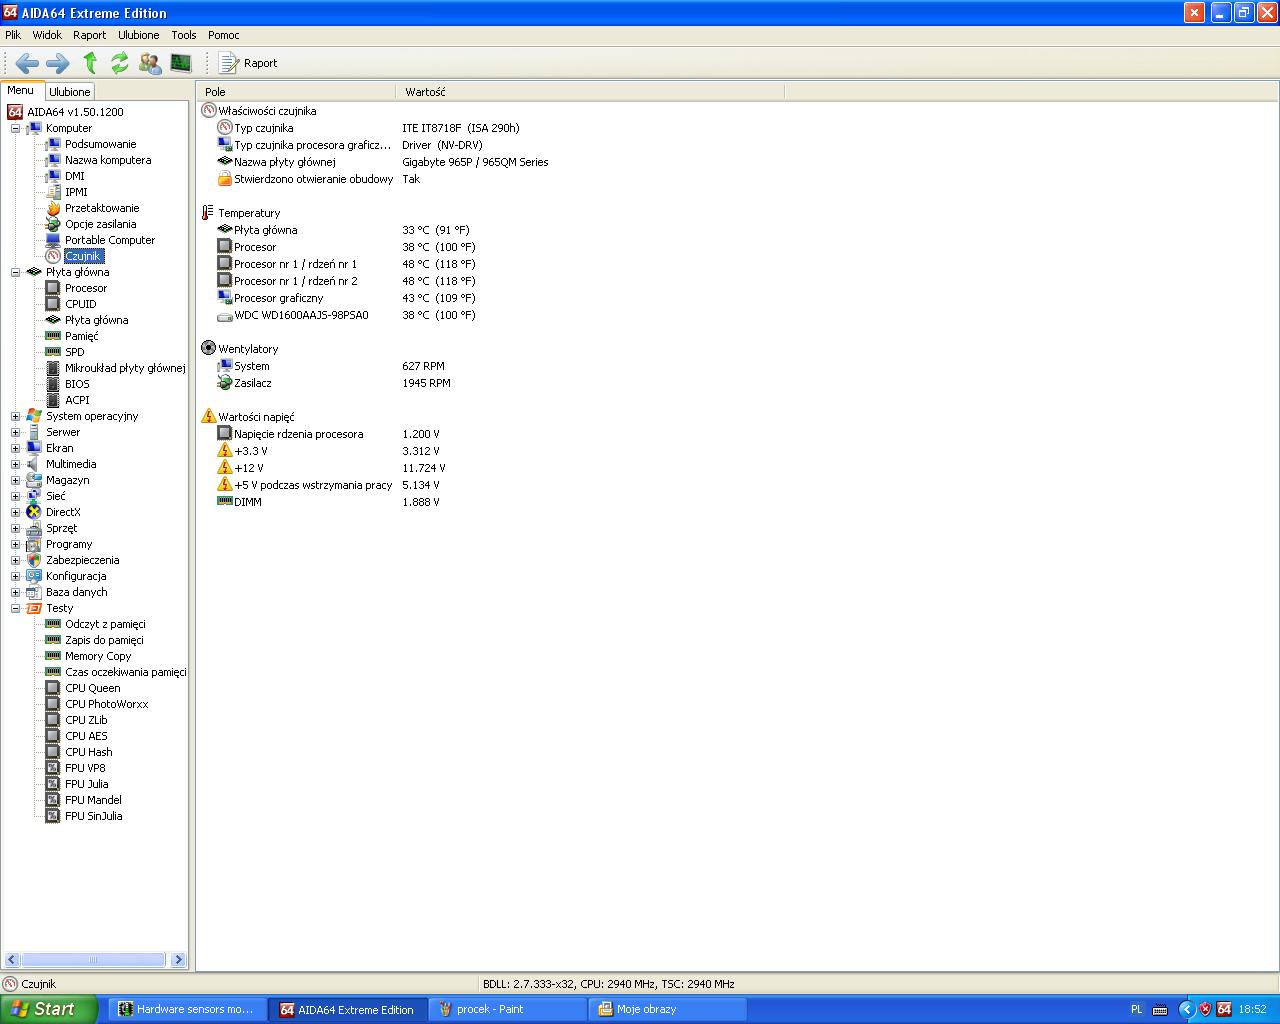Click the Pole column header

tap(296, 92)
